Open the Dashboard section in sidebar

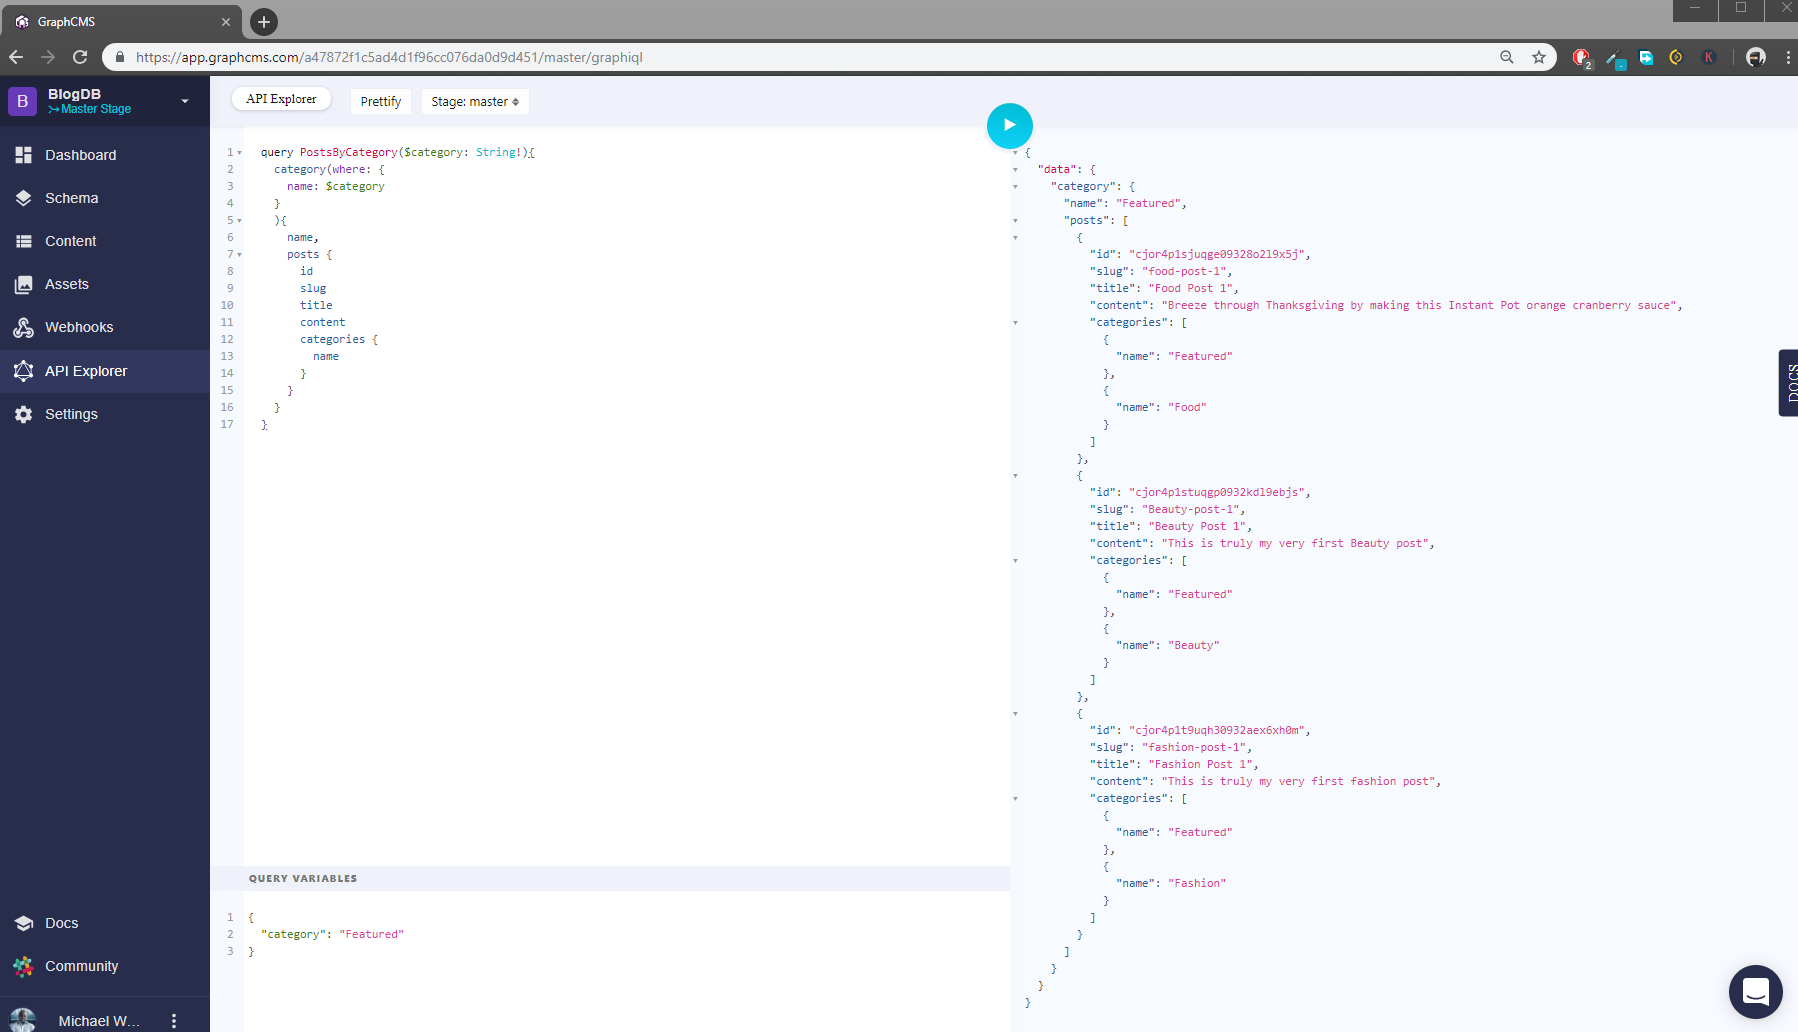[x=80, y=155]
